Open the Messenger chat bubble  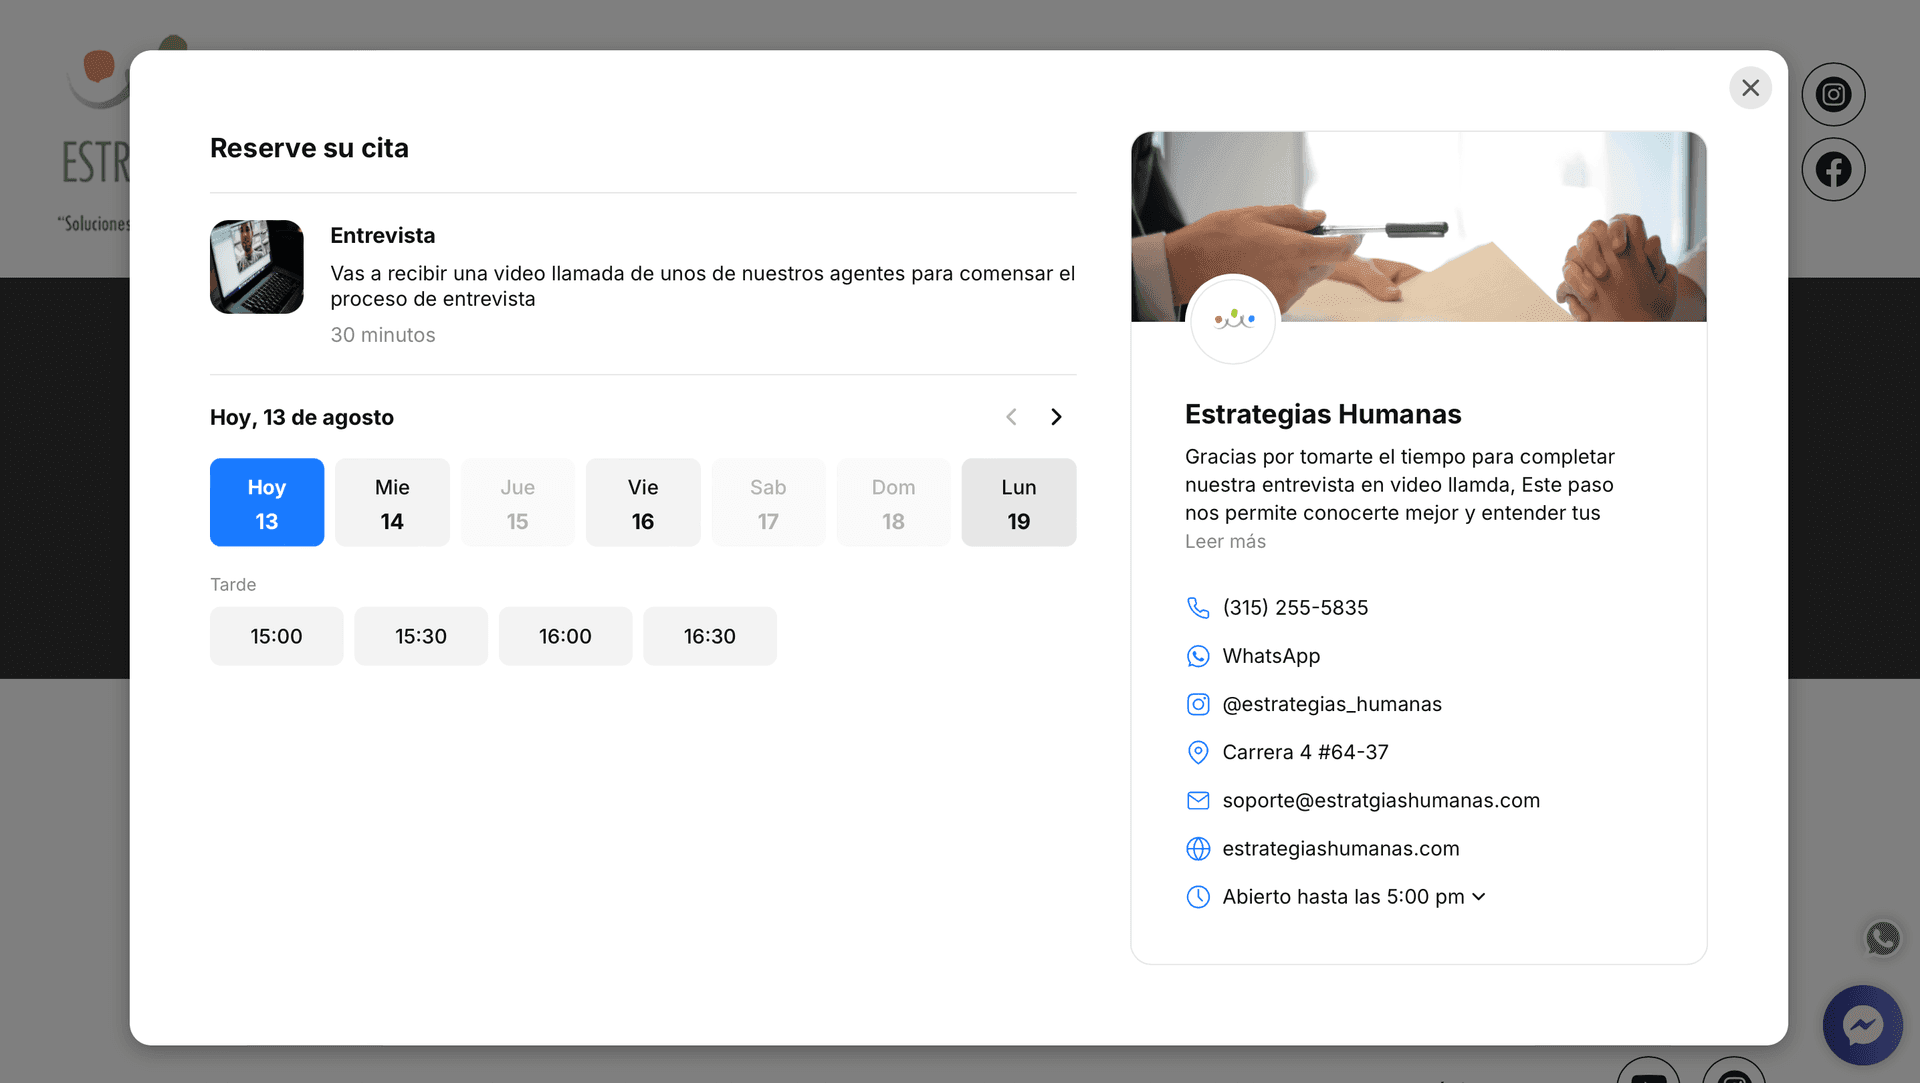pyautogui.click(x=1862, y=1025)
